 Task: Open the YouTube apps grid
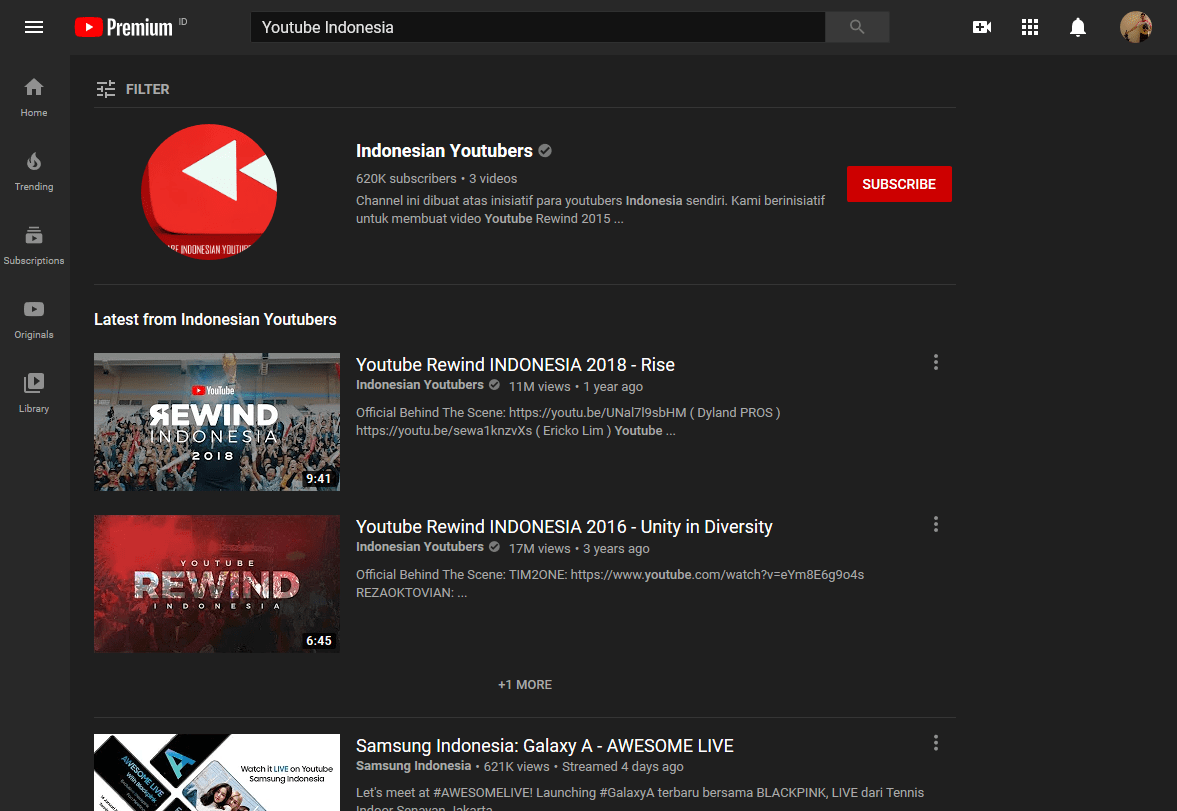(x=1030, y=27)
